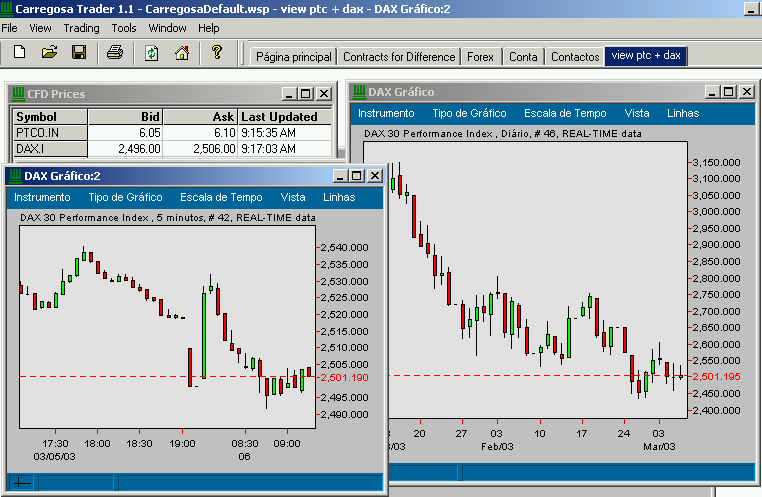Select the PTCO.IN symbol row
Viewport: 762px width, 497px height.
coord(50,133)
